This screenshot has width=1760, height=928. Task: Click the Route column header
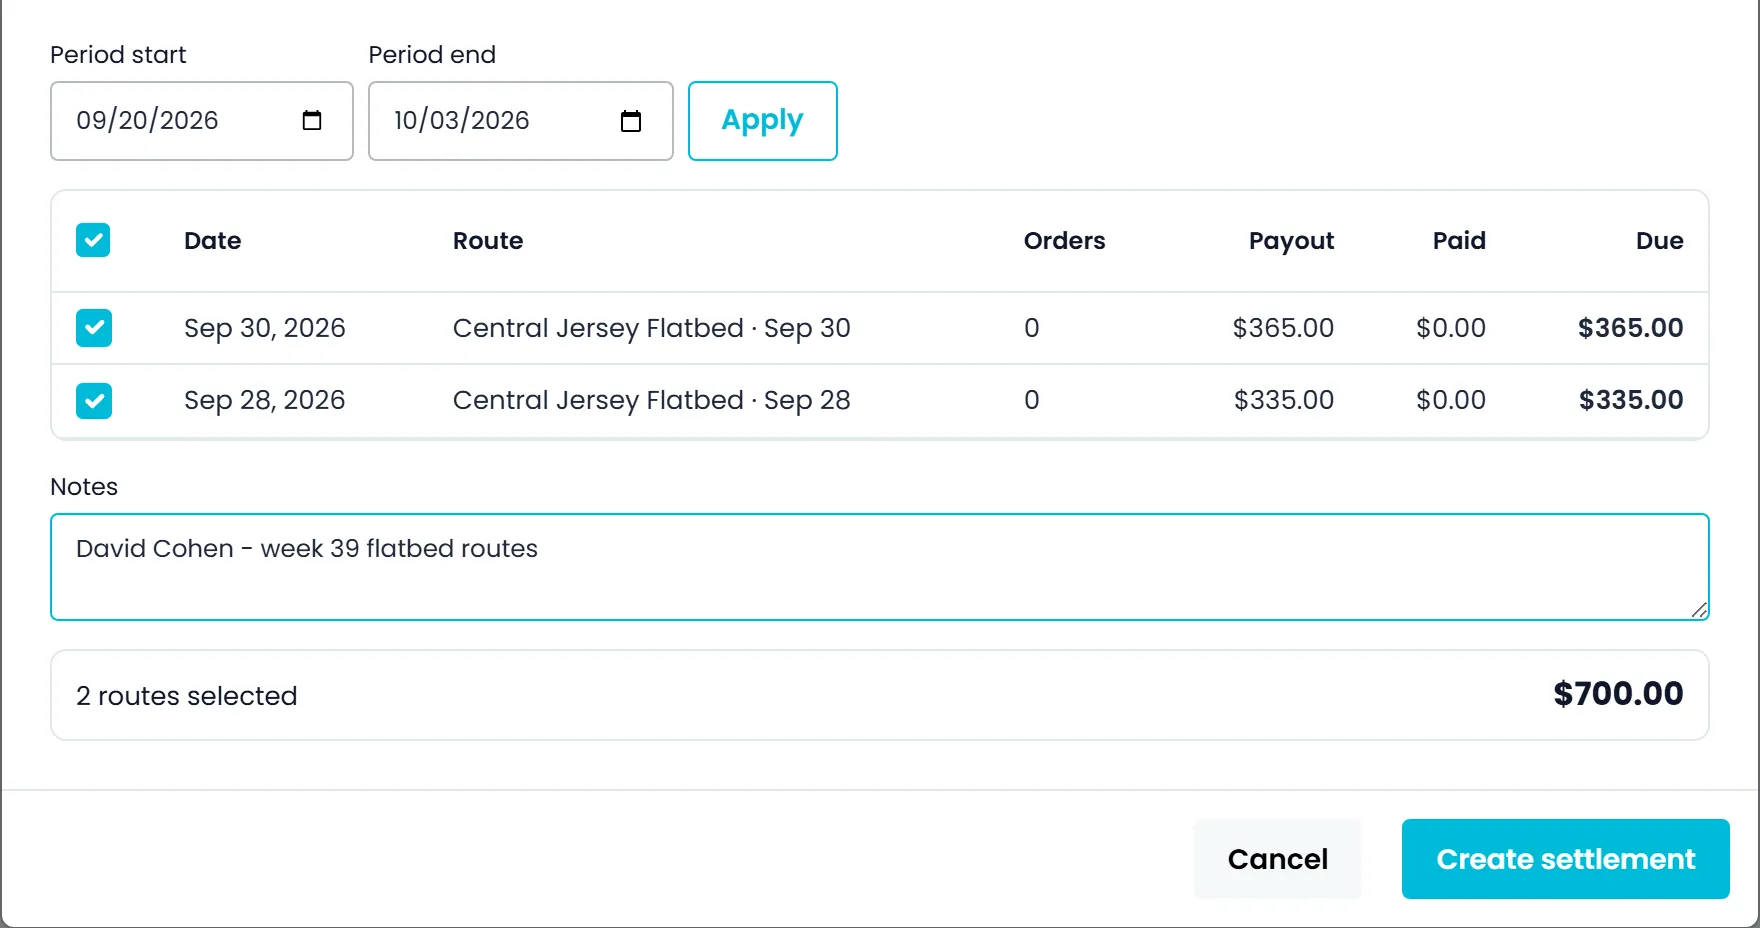tap(488, 241)
